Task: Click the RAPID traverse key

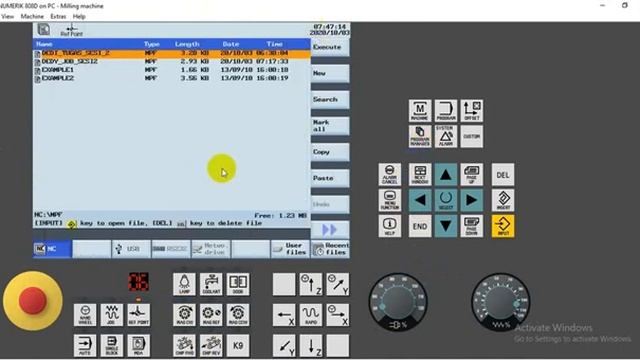Action: [311, 315]
